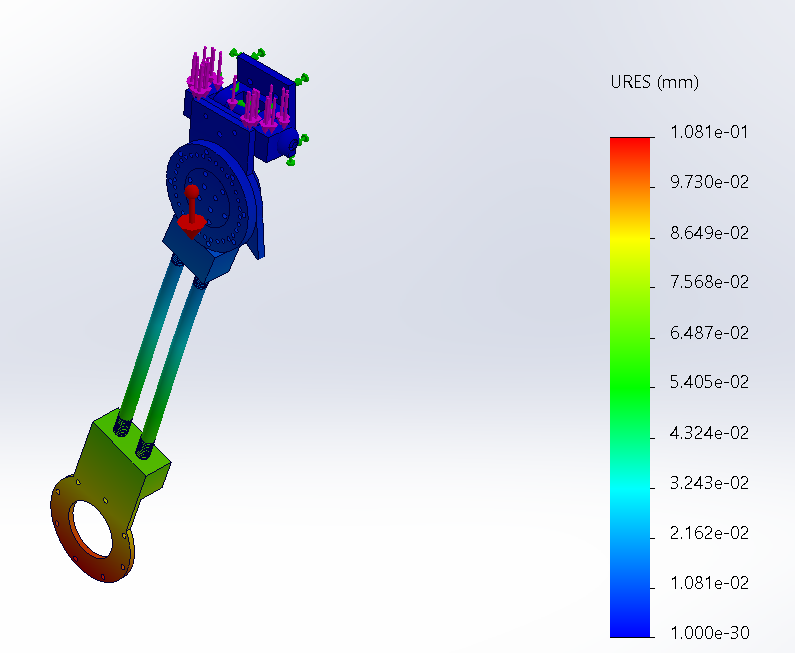Select the red gravity arrow symbol
The image size is (795, 653).
[x=191, y=212]
